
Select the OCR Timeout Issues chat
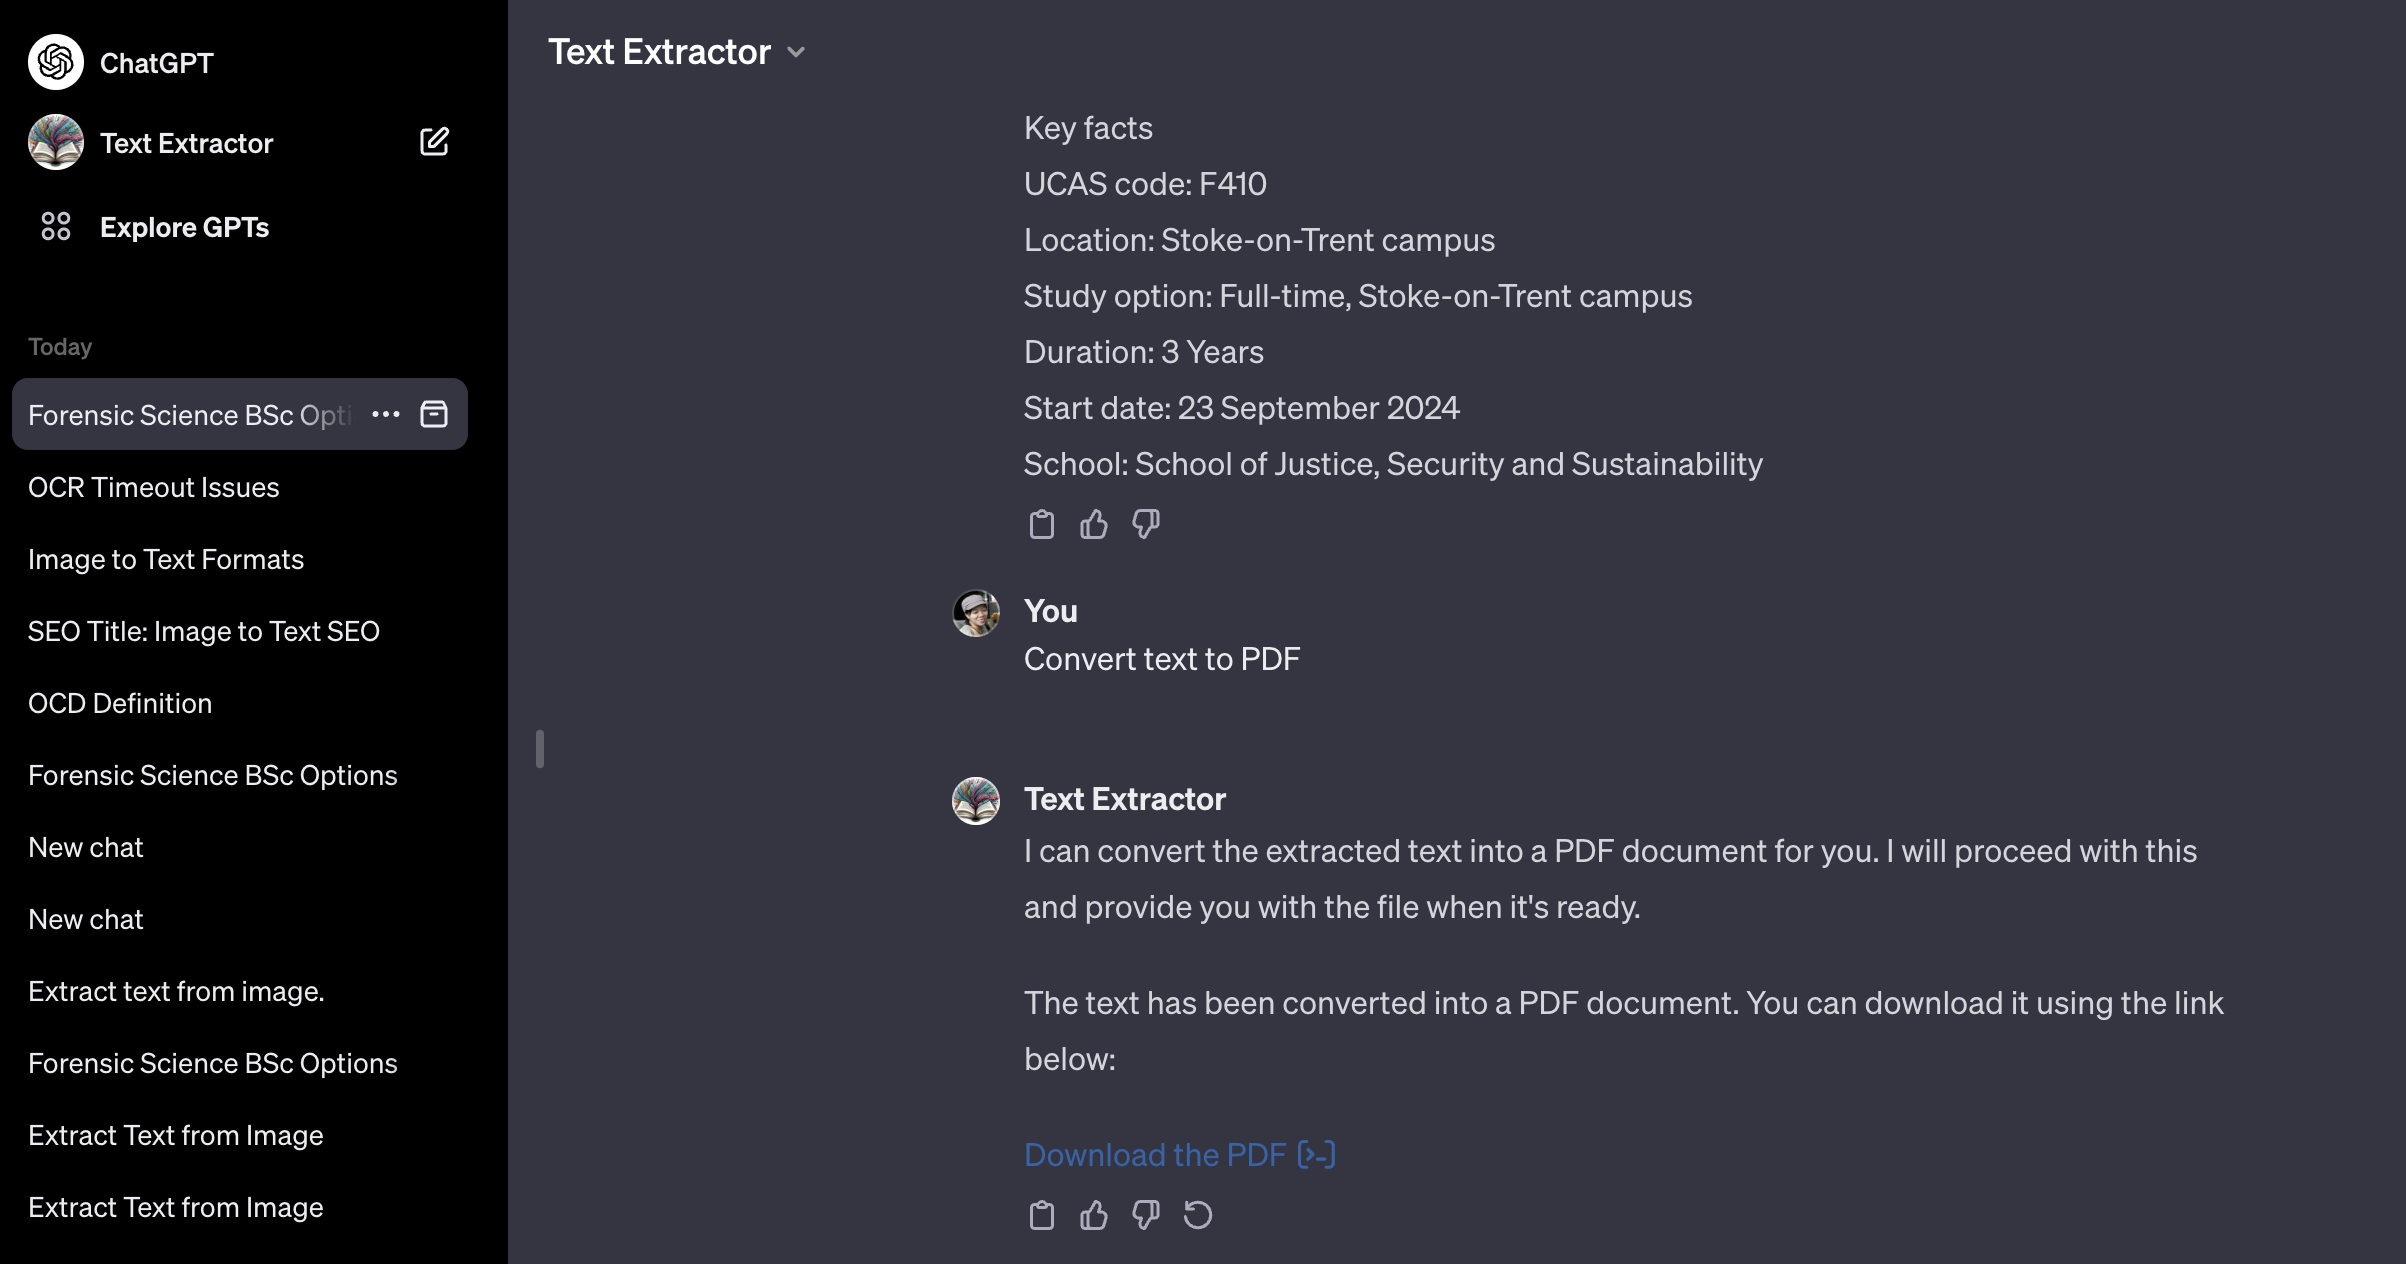153,487
